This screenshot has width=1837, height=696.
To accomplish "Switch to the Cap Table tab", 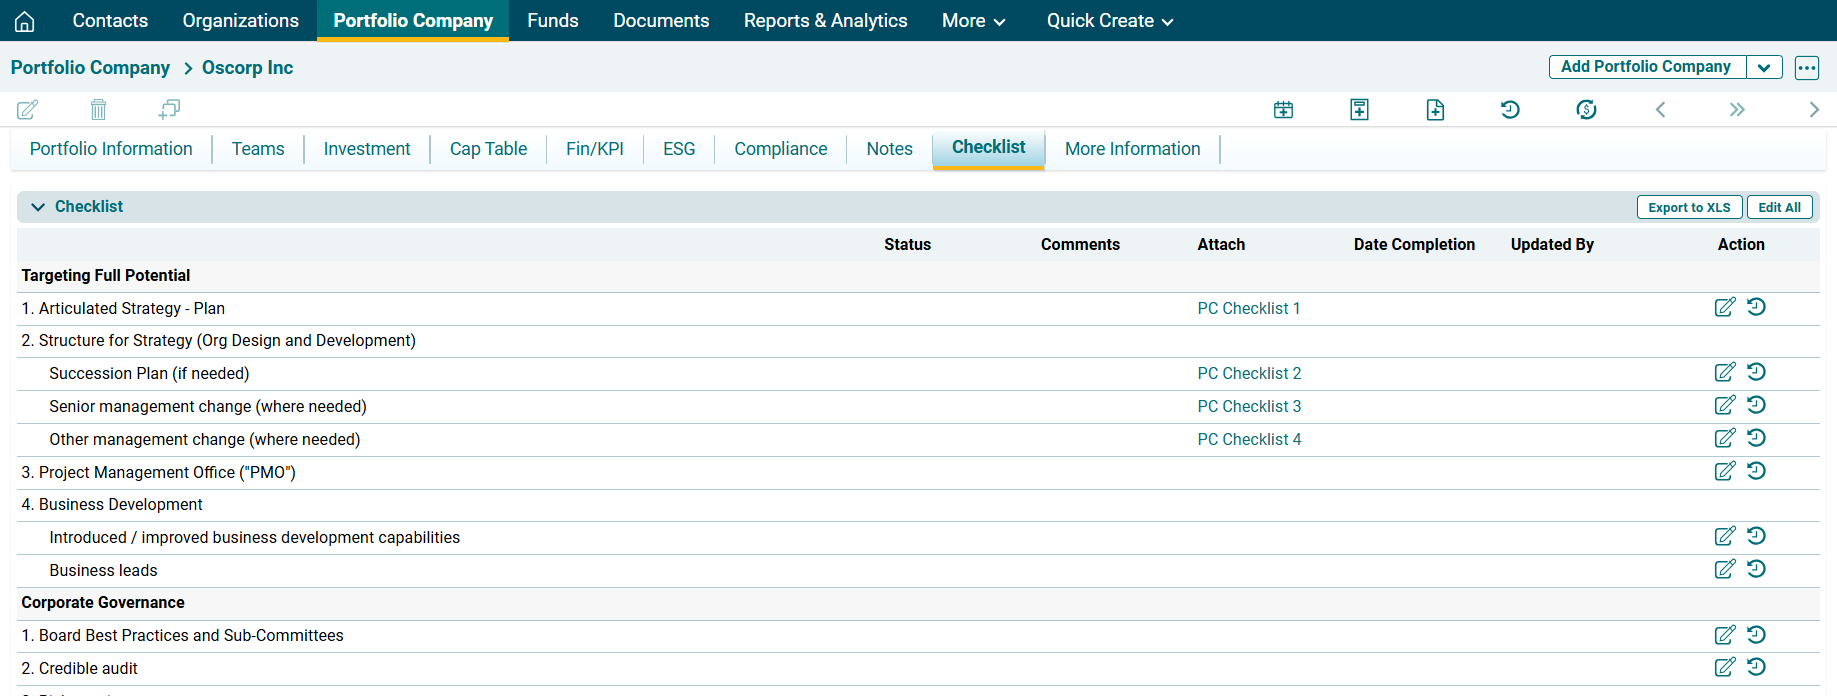I will (488, 149).
